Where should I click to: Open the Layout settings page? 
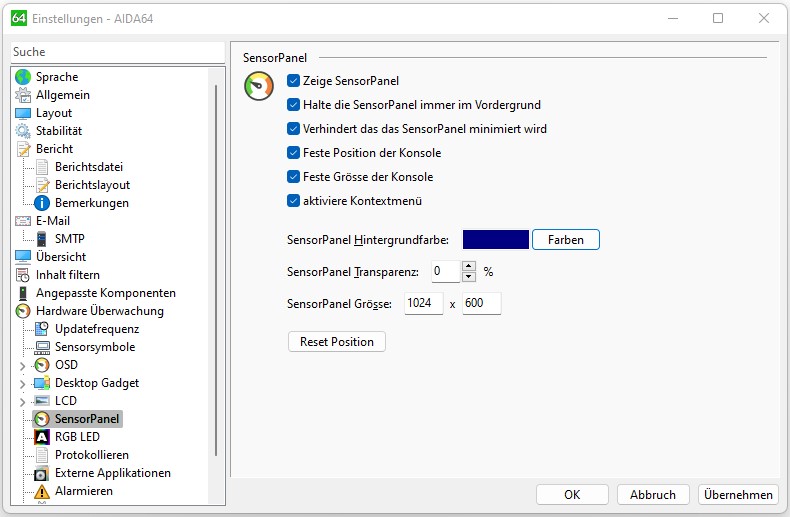click(x=54, y=113)
